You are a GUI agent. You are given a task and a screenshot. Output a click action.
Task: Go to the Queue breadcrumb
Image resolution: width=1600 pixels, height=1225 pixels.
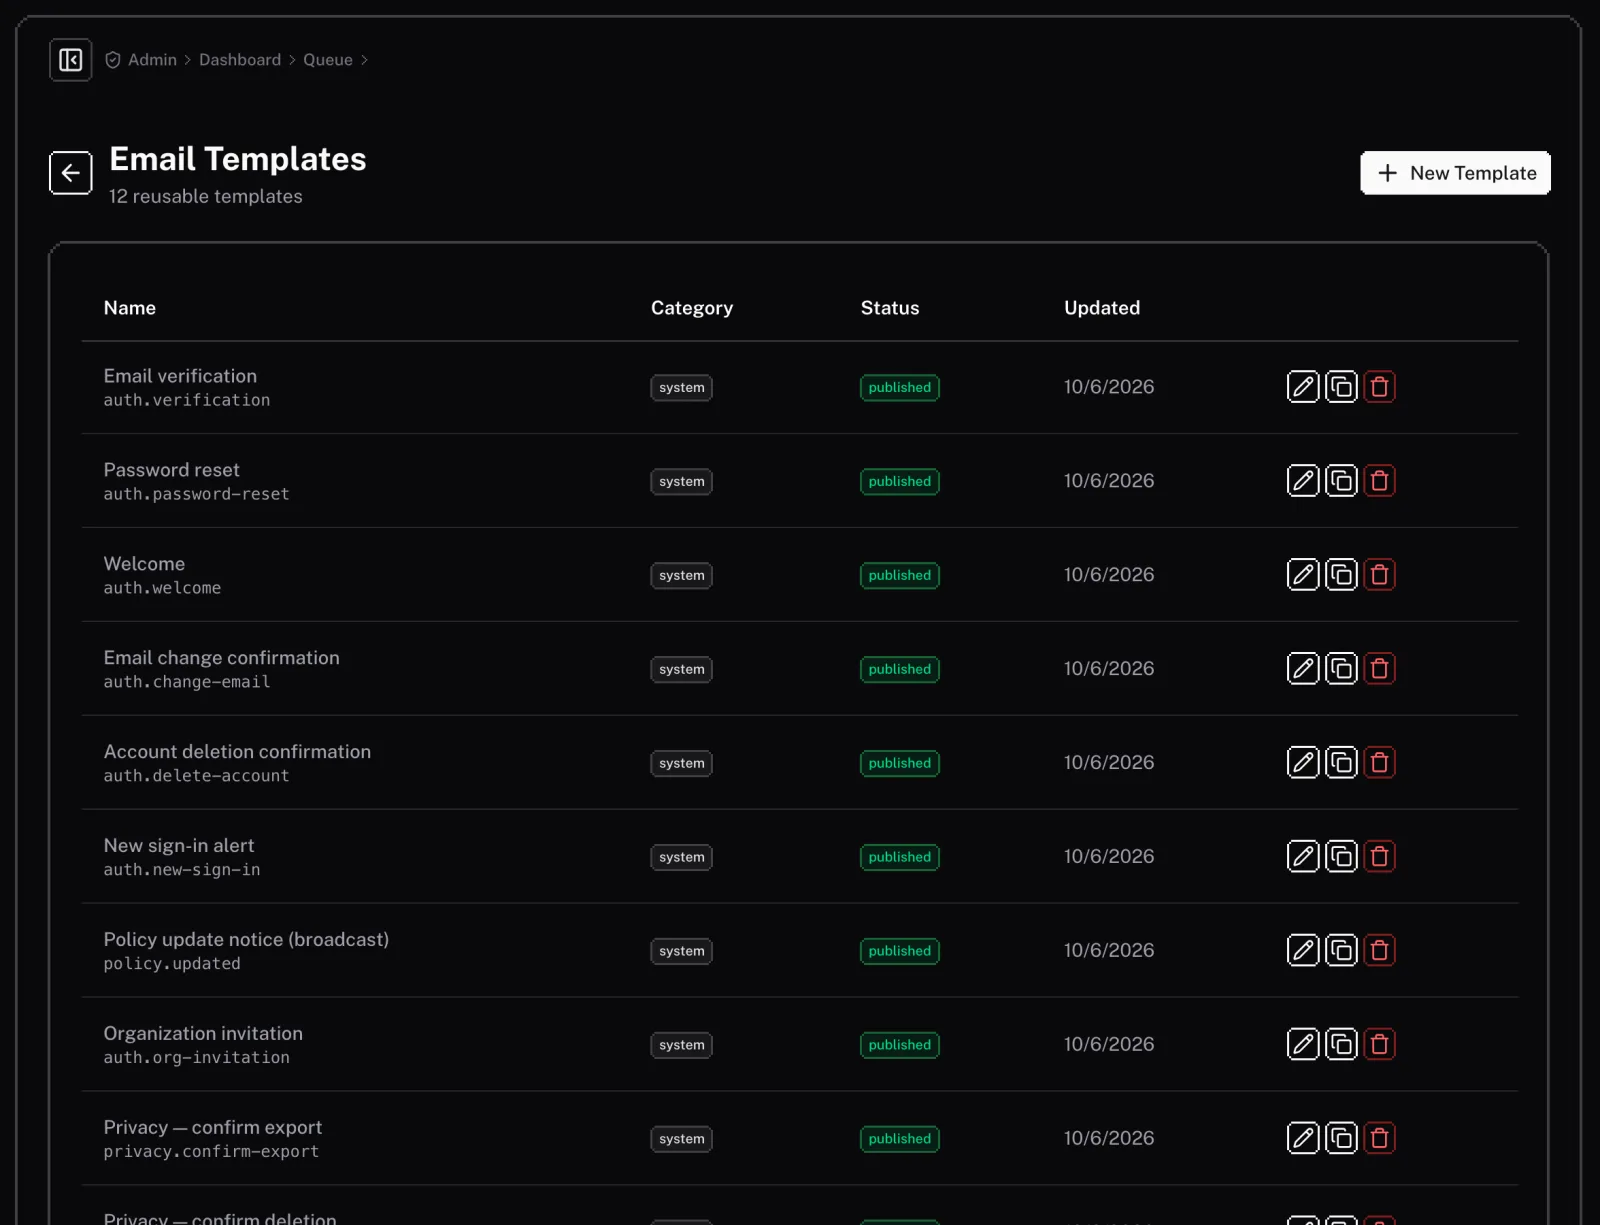(x=328, y=60)
